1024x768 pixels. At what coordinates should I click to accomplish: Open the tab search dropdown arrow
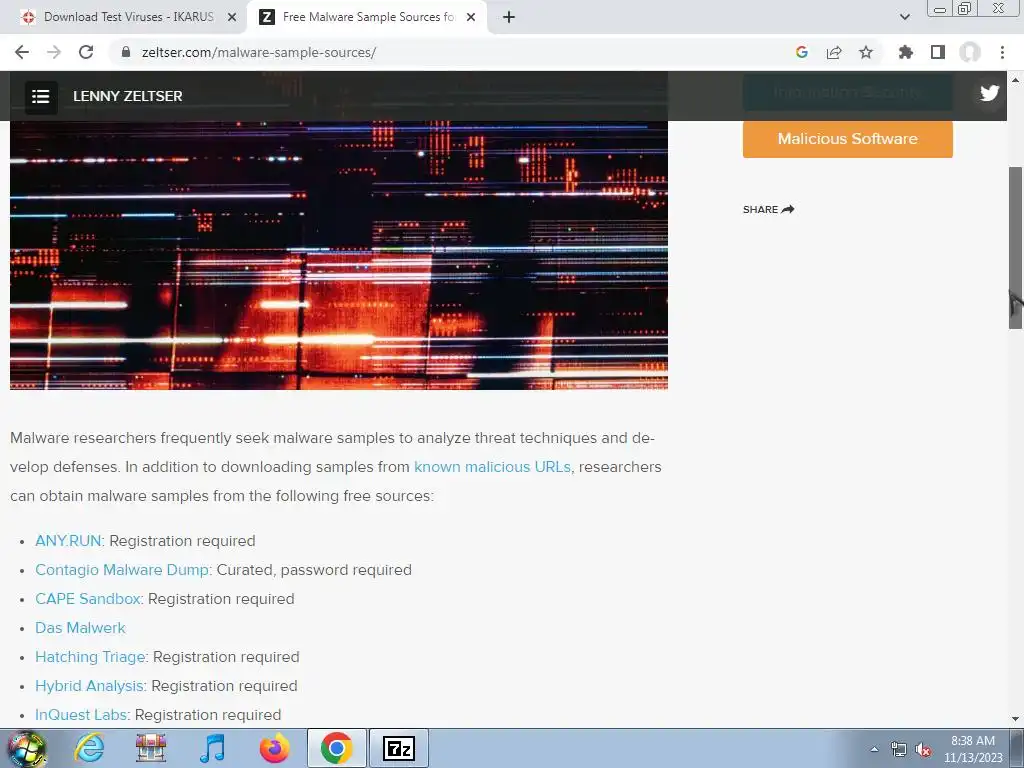click(904, 17)
